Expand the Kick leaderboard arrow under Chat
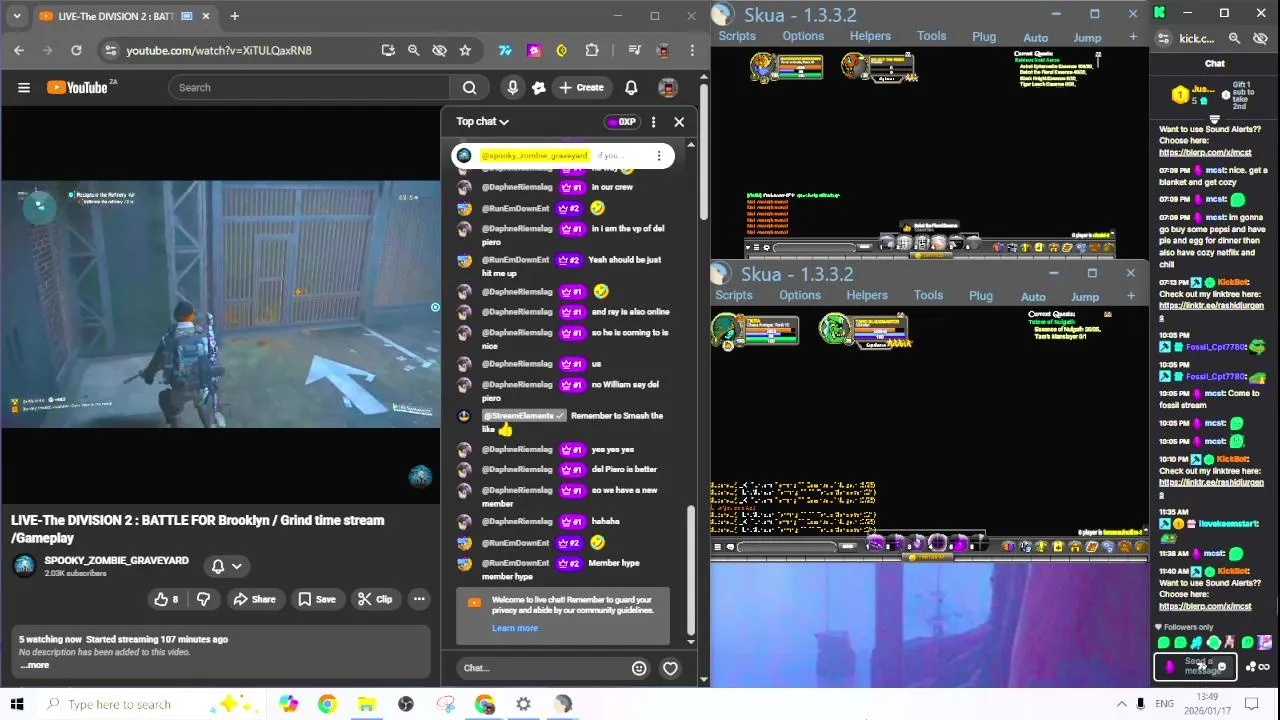Image resolution: width=1280 pixels, height=720 pixels. click(x=1214, y=119)
